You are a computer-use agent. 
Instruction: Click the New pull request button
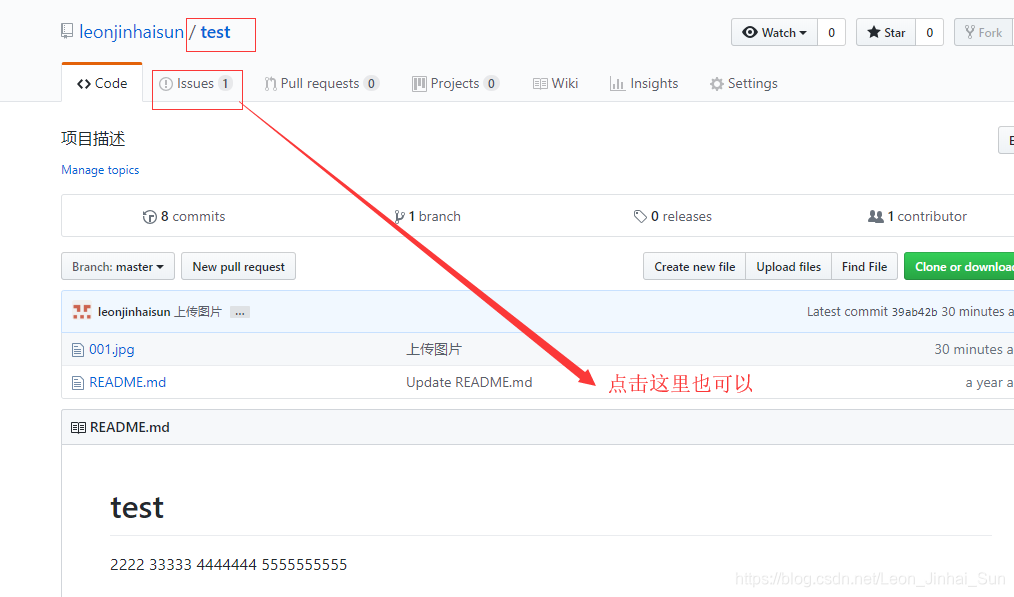pyautogui.click(x=239, y=266)
